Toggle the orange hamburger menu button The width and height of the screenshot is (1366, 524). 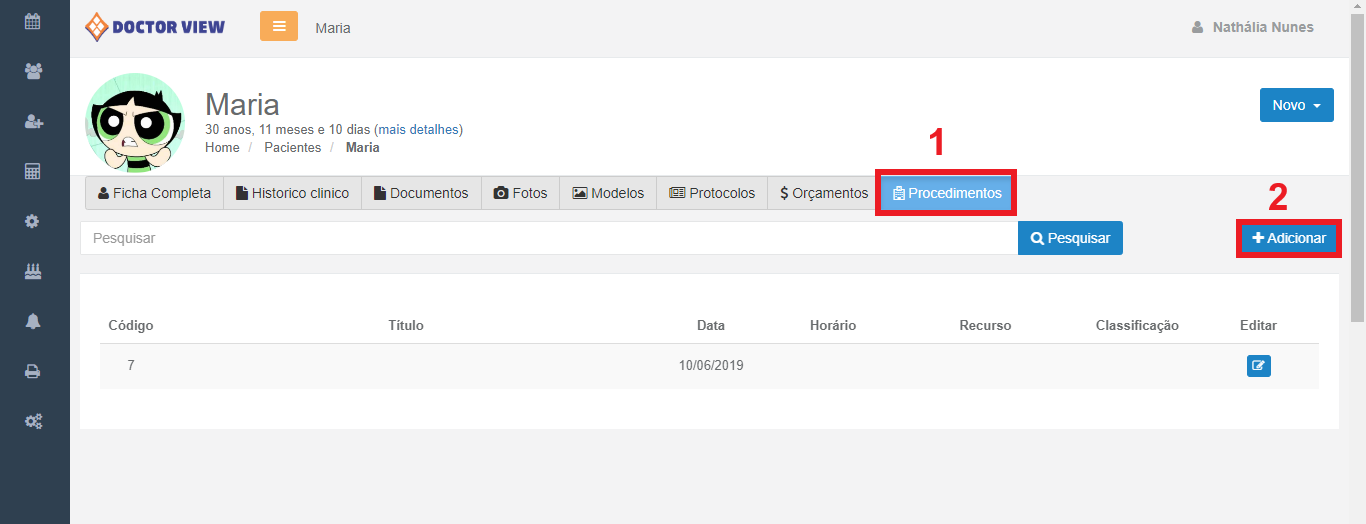(x=279, y=26)
